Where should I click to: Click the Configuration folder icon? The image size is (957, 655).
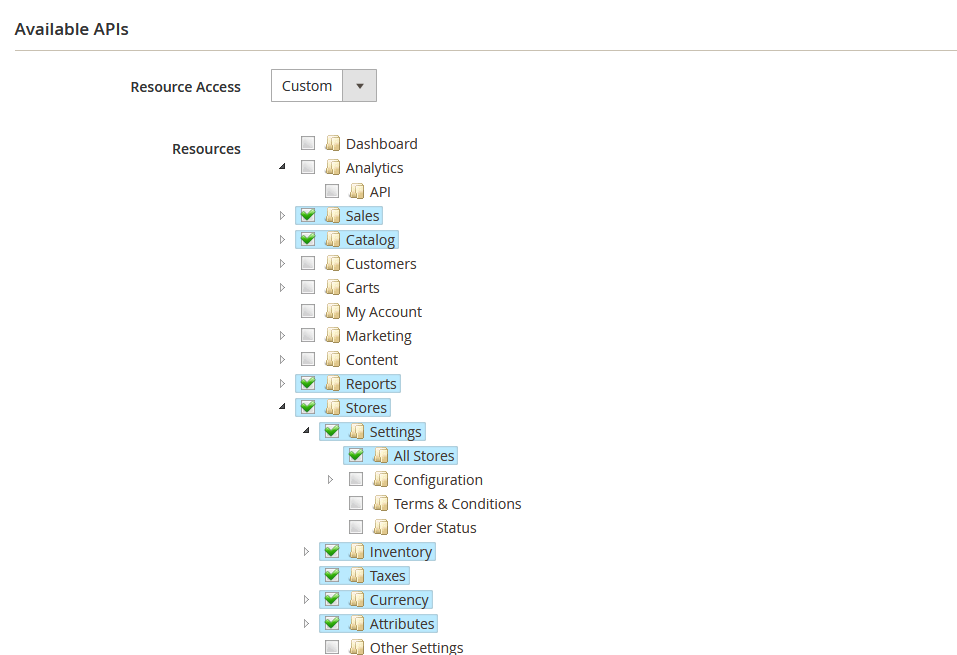[x=381, y=479]
